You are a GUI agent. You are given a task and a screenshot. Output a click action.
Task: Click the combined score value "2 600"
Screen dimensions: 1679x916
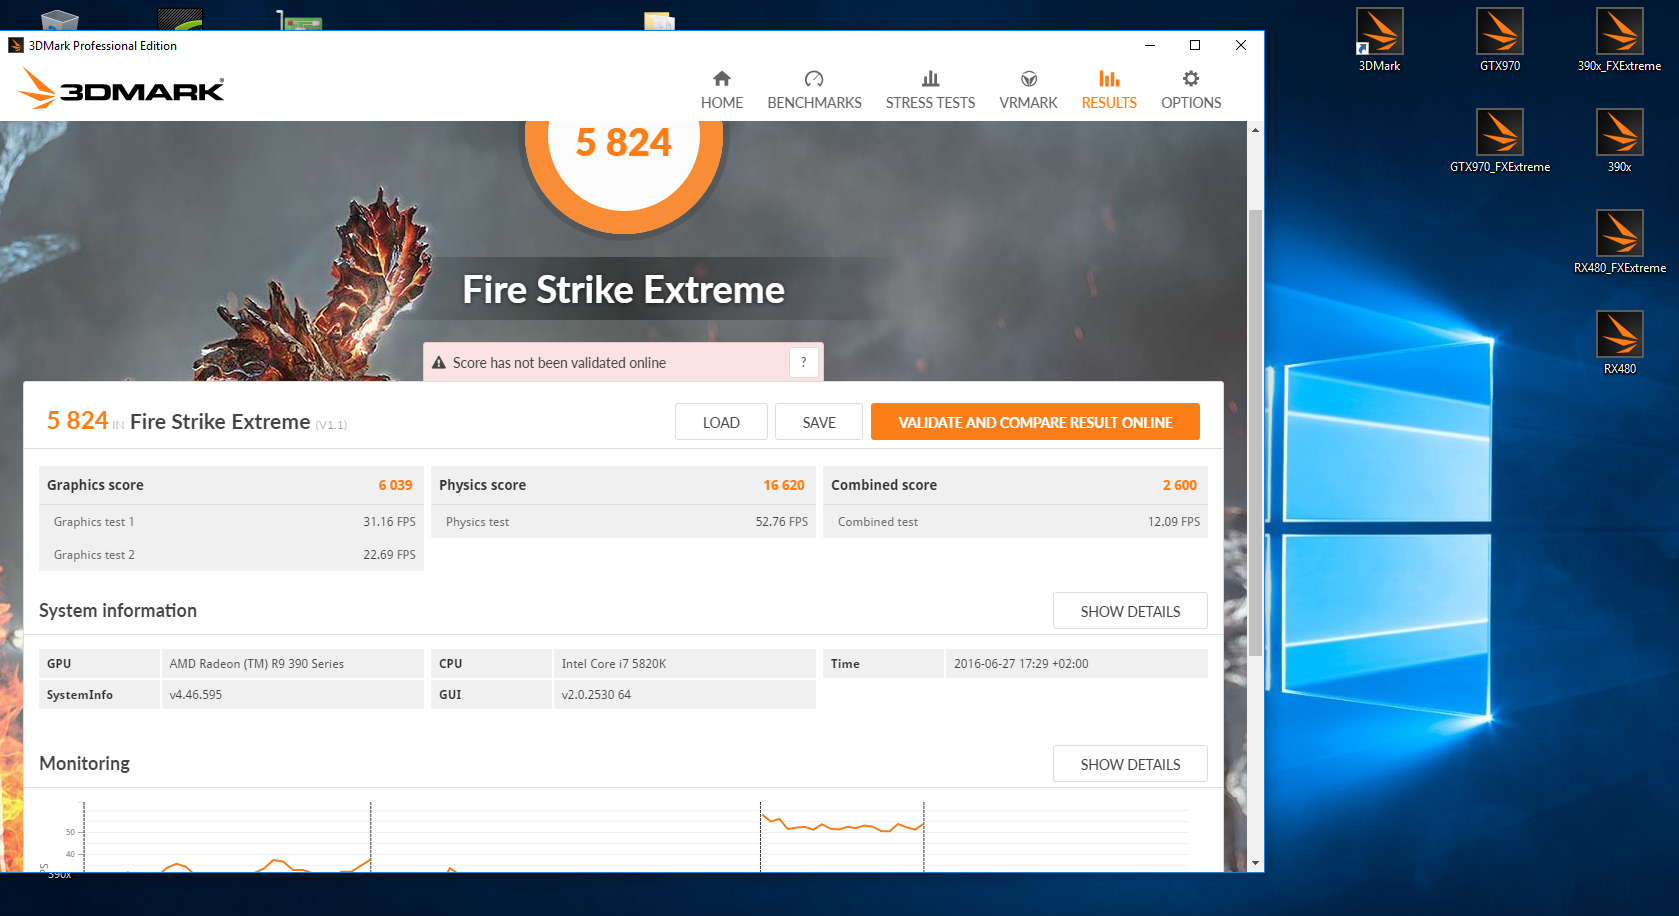click(1179, 485)
